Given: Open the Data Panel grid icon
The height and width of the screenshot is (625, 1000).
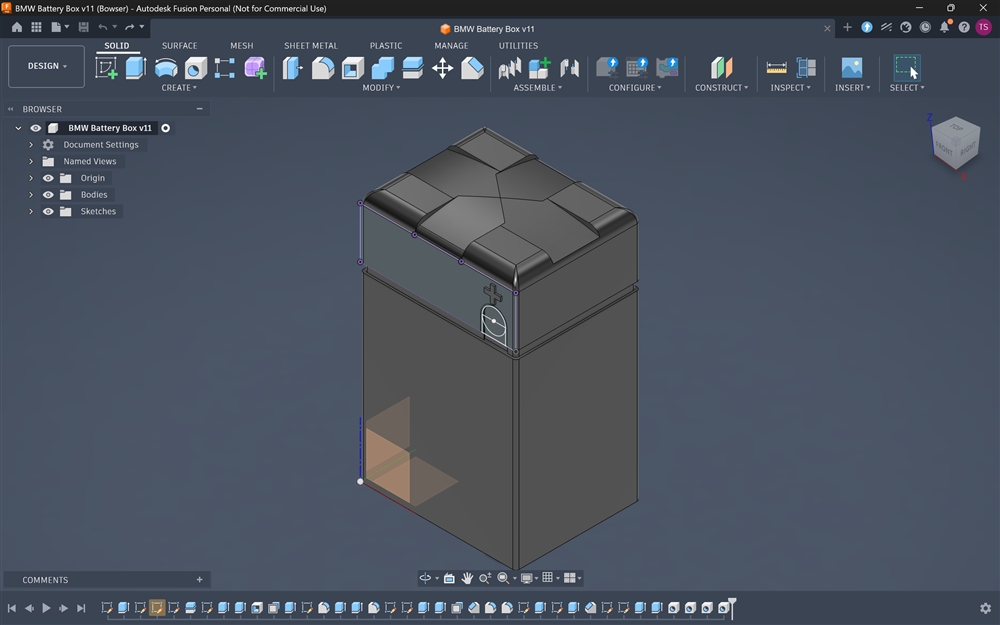Looking at the screenshot, I should [x=36, y=27].
